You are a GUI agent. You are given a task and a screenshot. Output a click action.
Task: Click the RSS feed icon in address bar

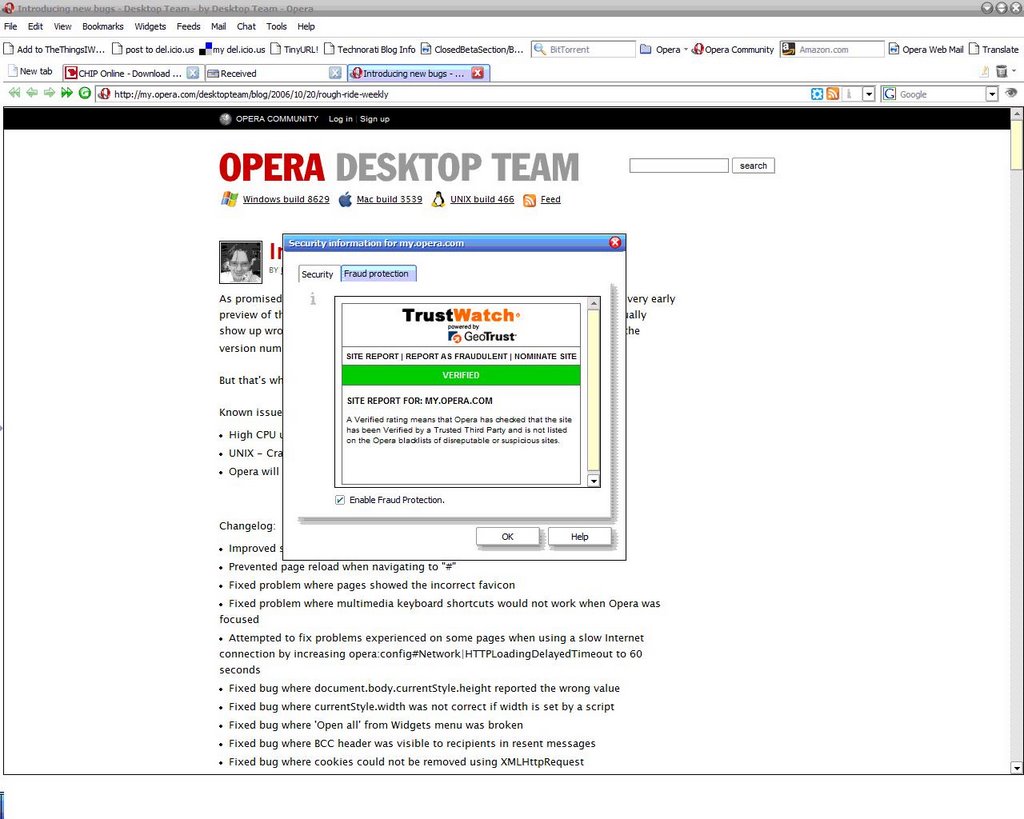coord(832,94)
